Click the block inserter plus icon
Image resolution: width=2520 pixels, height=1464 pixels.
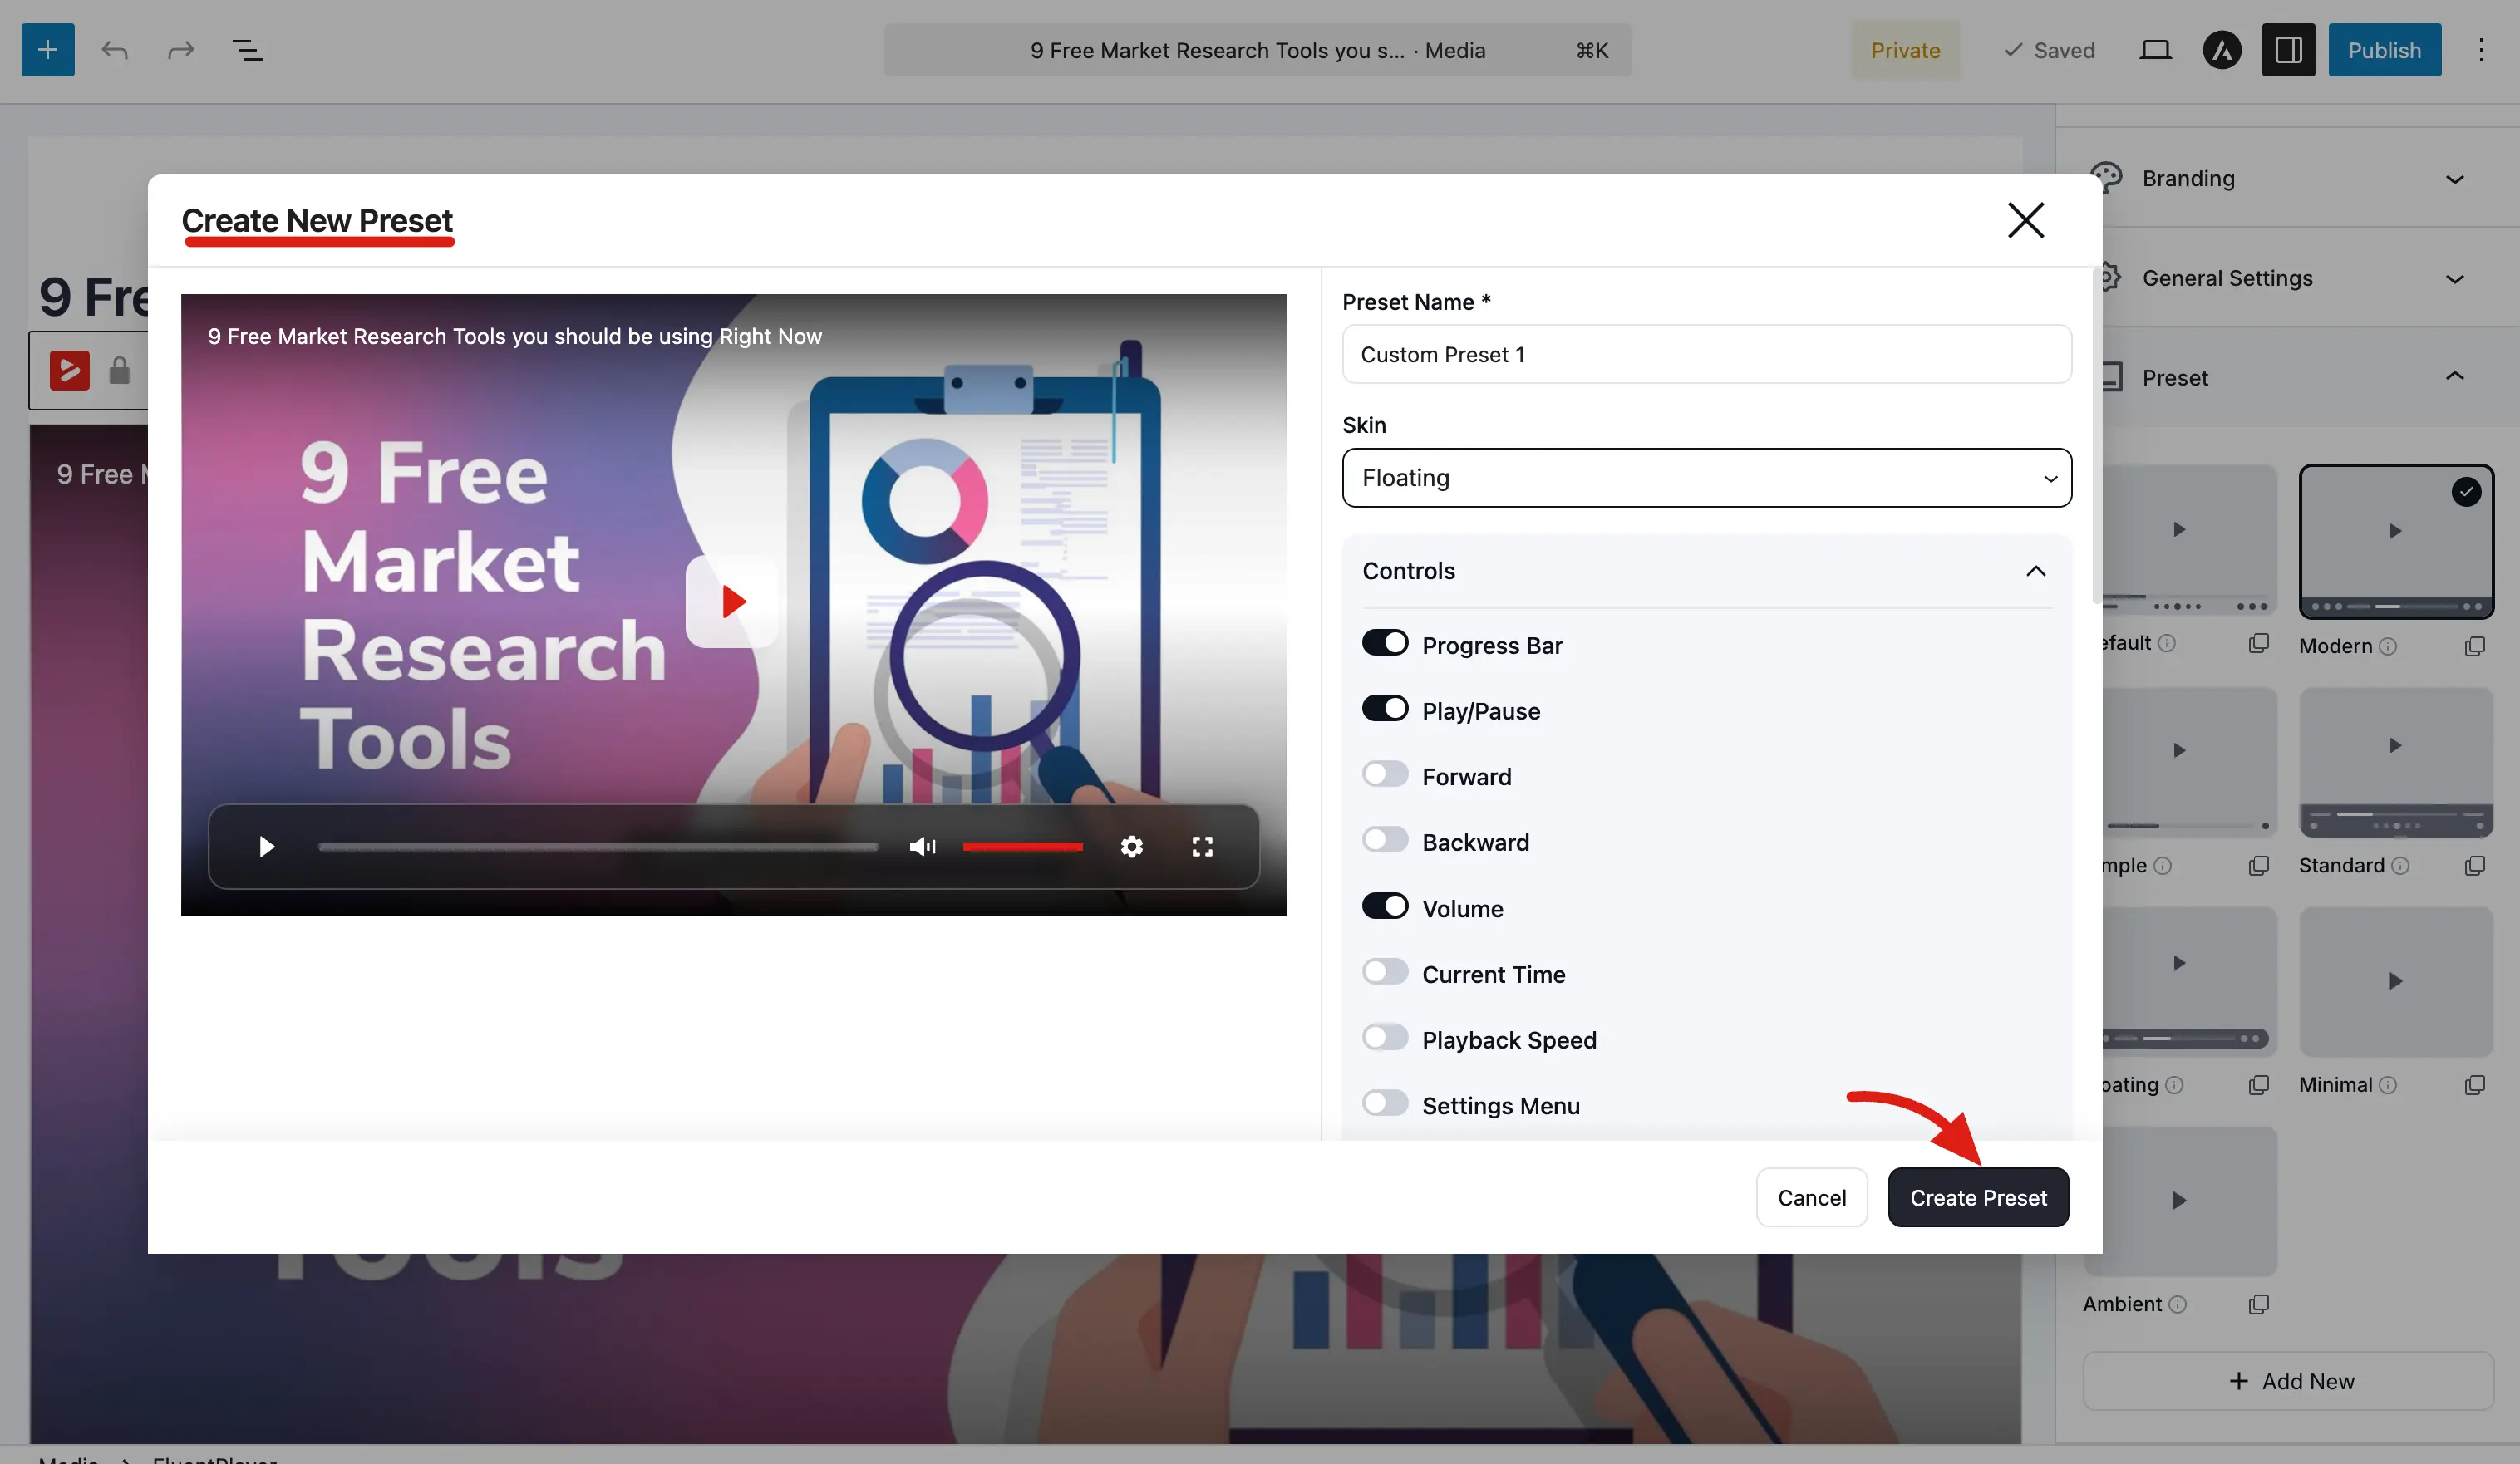48,50
